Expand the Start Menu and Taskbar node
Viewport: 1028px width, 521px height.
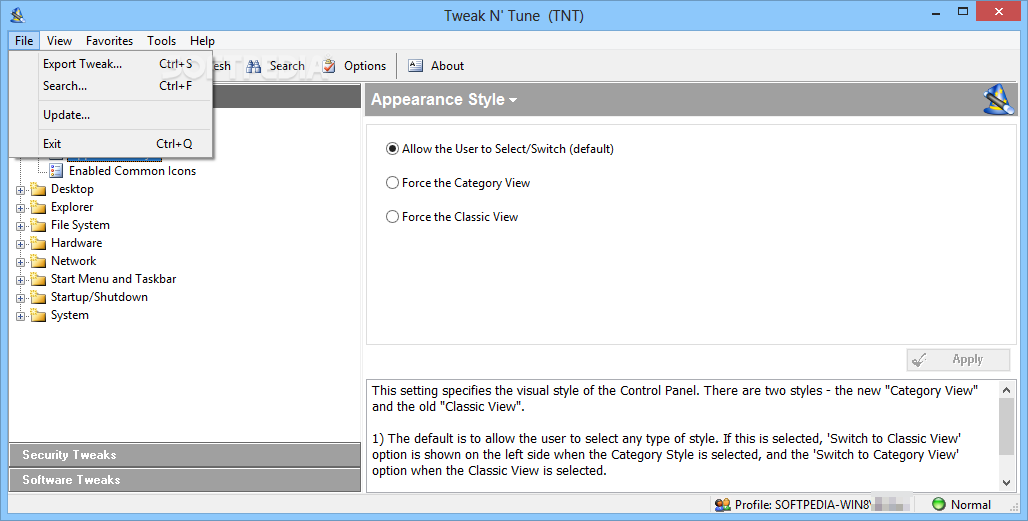20,280
